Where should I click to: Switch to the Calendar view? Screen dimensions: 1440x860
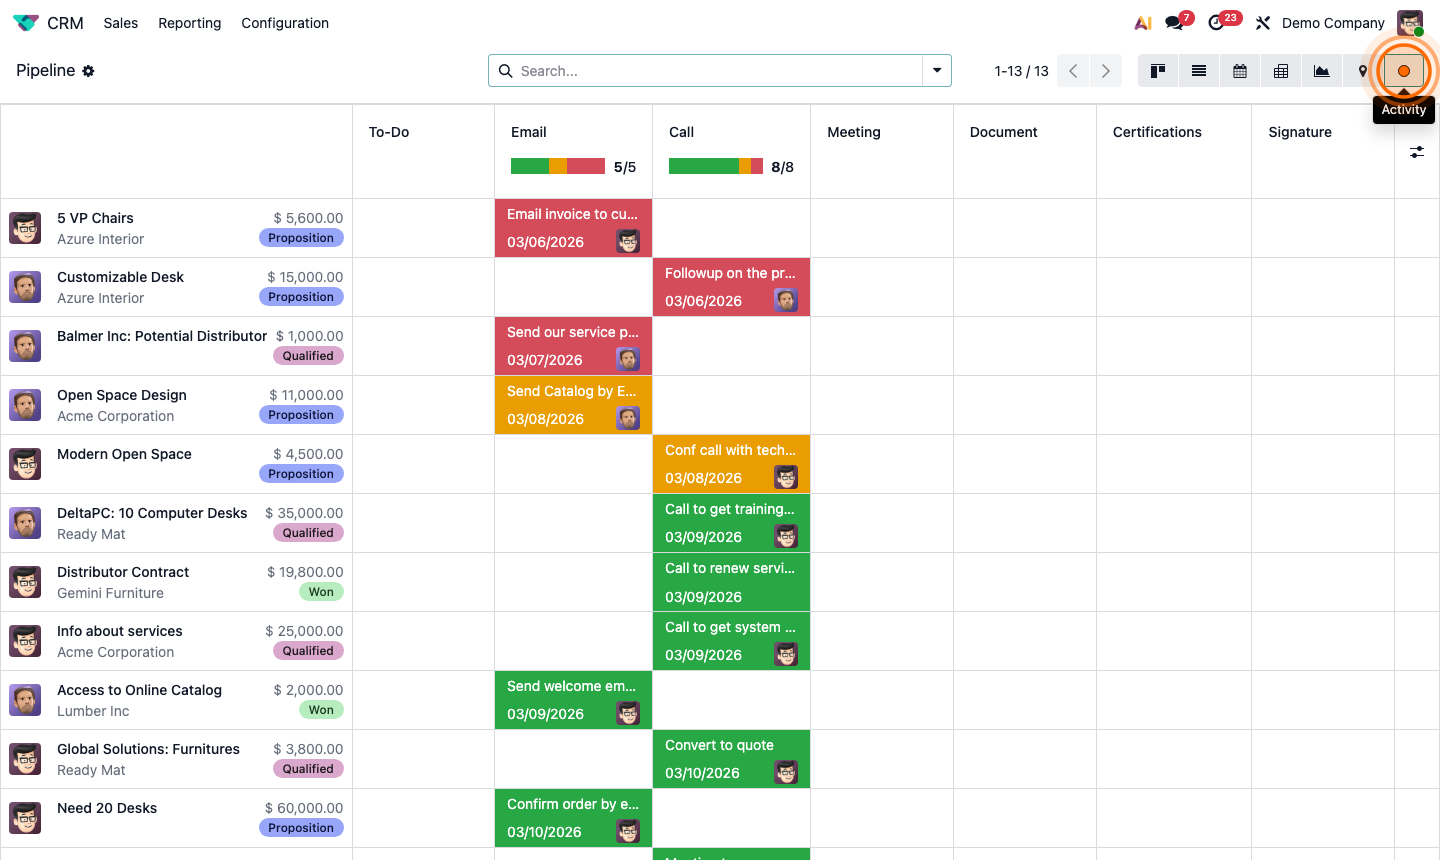(x=1239, y=70)
